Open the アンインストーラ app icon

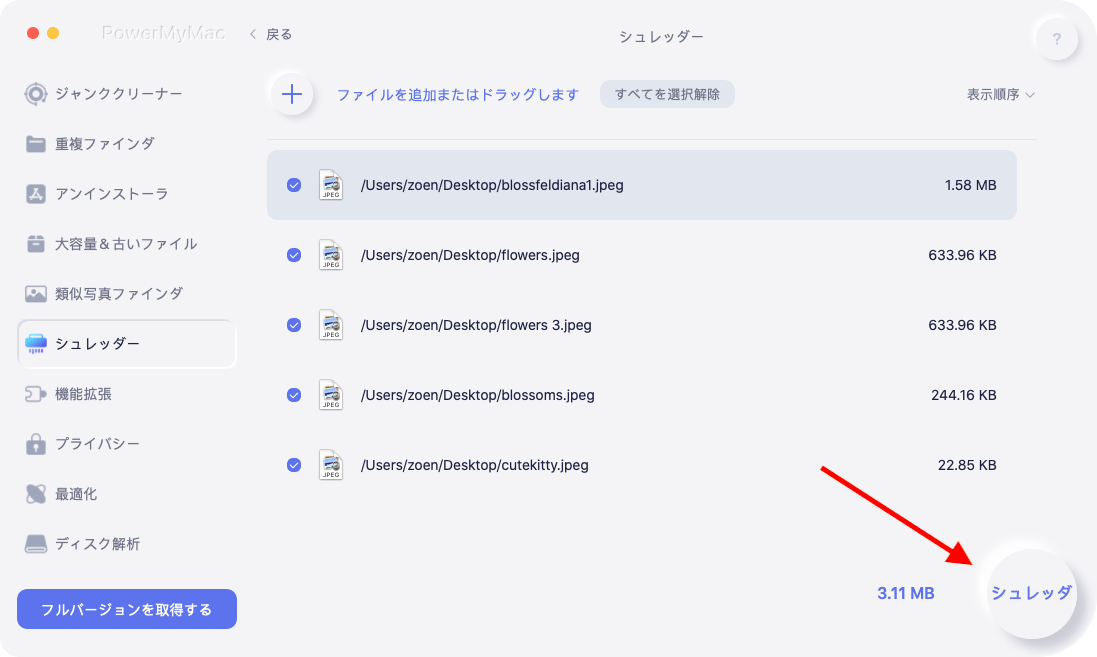pyautogui.click(x=36, y=194)
